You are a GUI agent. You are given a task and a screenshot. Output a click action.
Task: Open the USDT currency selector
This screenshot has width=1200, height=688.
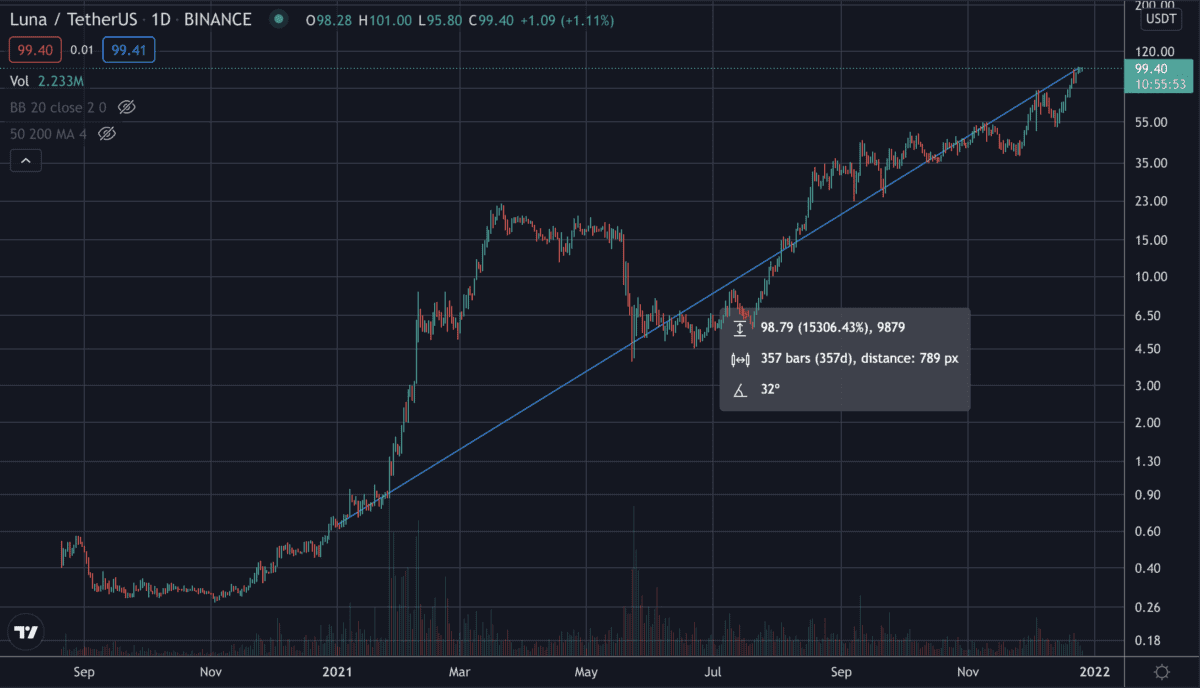(1161, 19)
